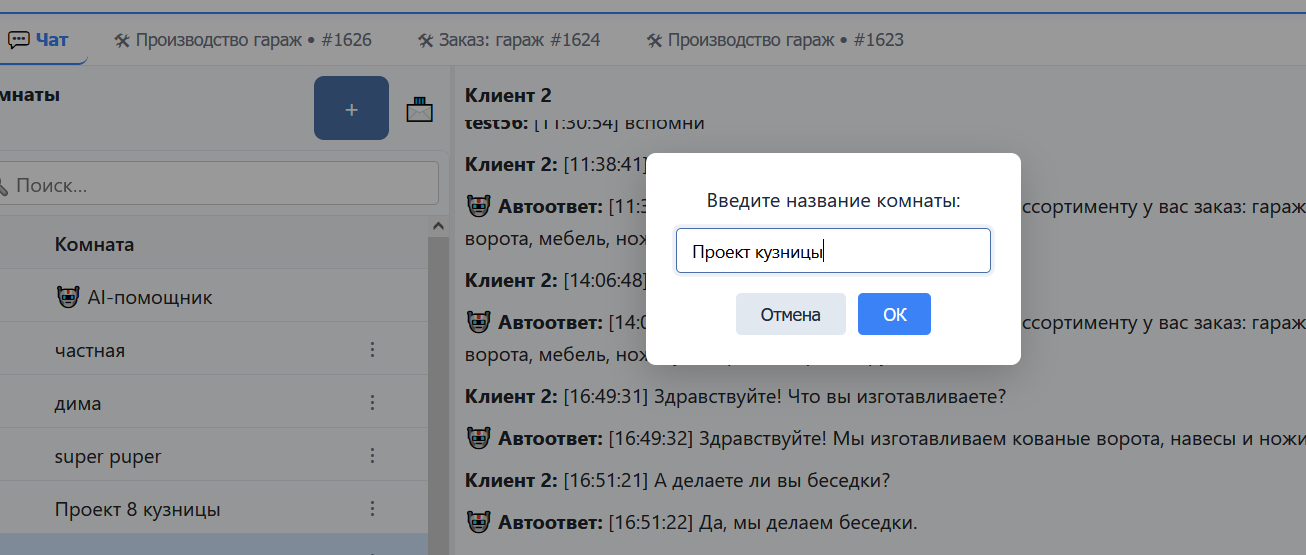
Task: Click tools icon on #1623 tab
Action: pos(654,41)
